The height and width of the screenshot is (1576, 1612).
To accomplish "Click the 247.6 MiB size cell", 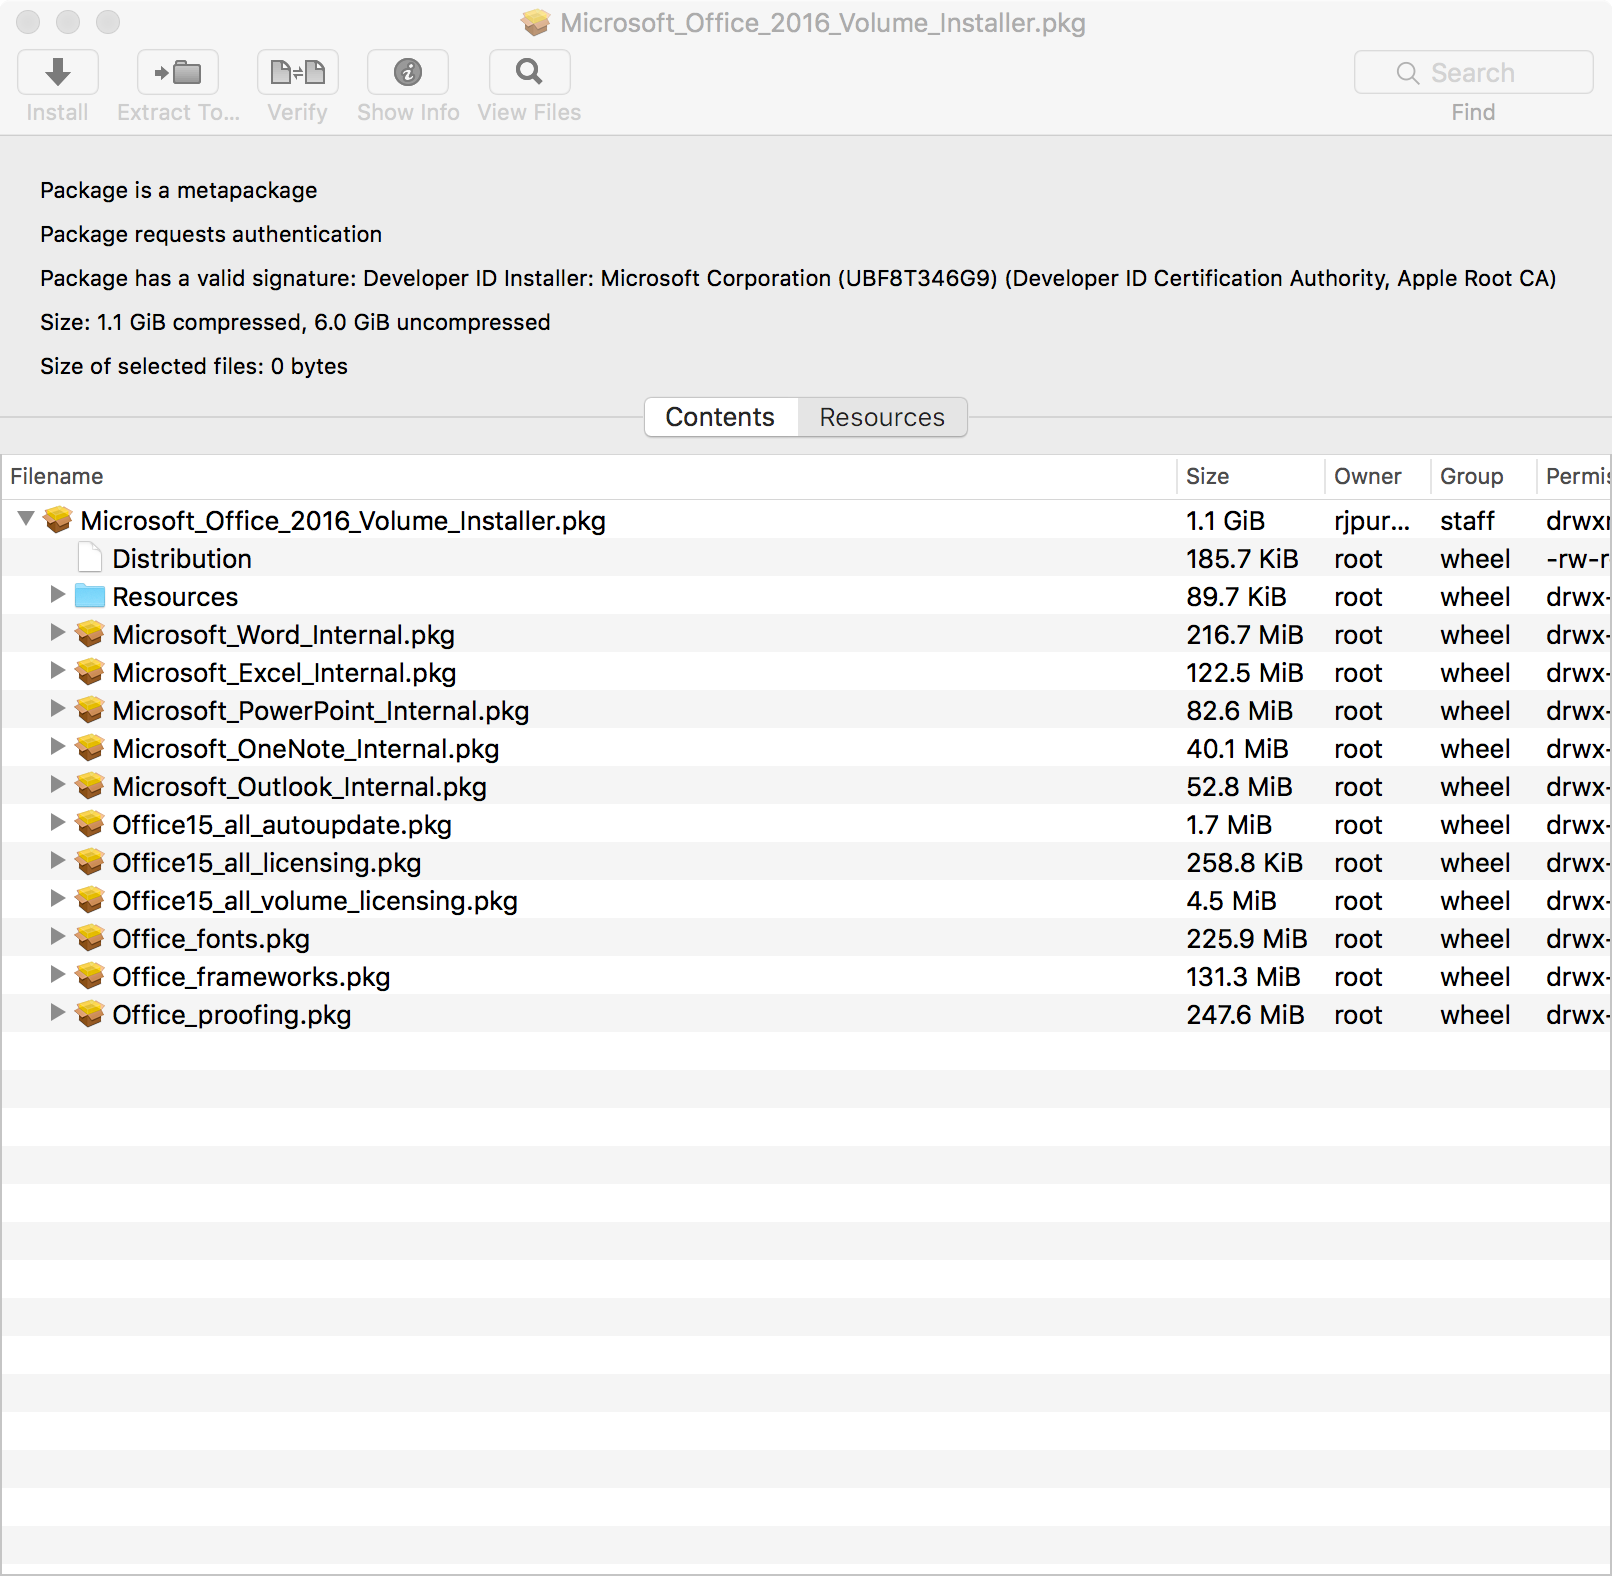I will [x=1245, y=1015].
